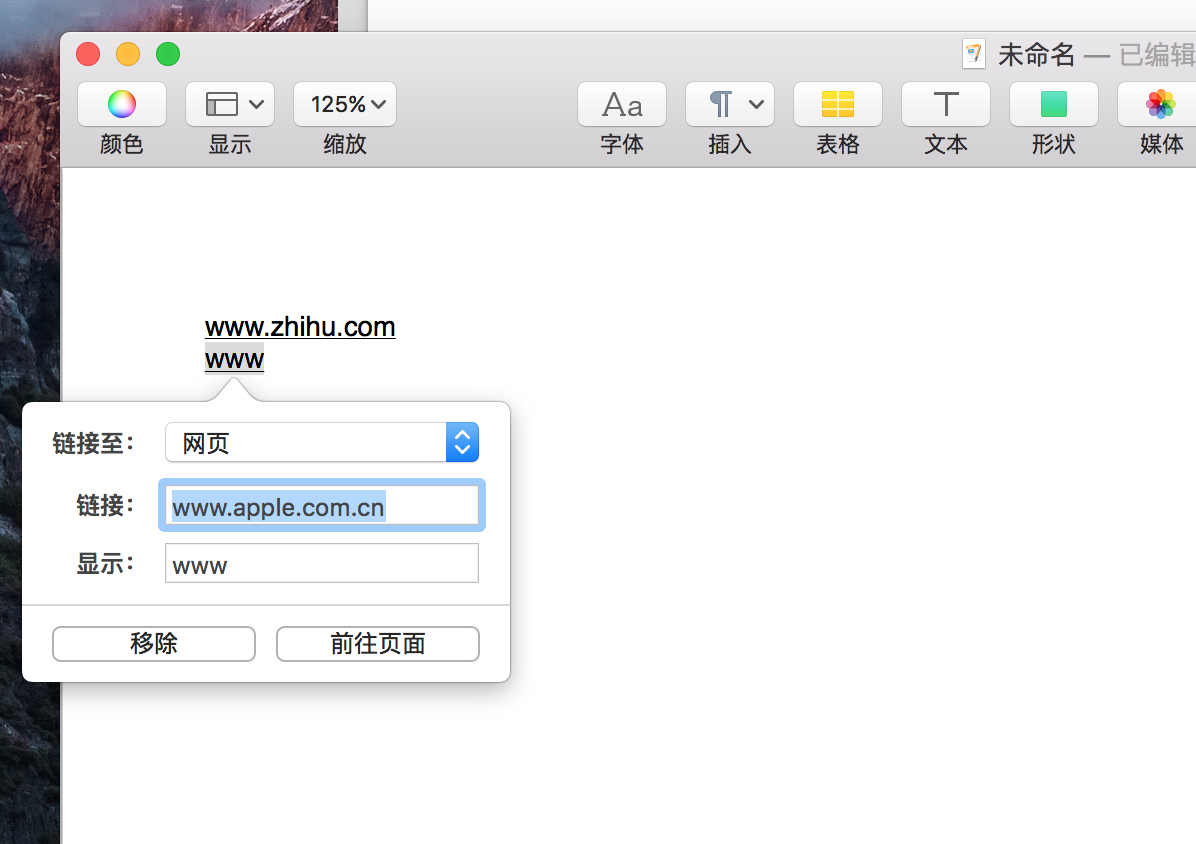
Task: Add a text box with 文本 icon
Action: click(946, 104)
